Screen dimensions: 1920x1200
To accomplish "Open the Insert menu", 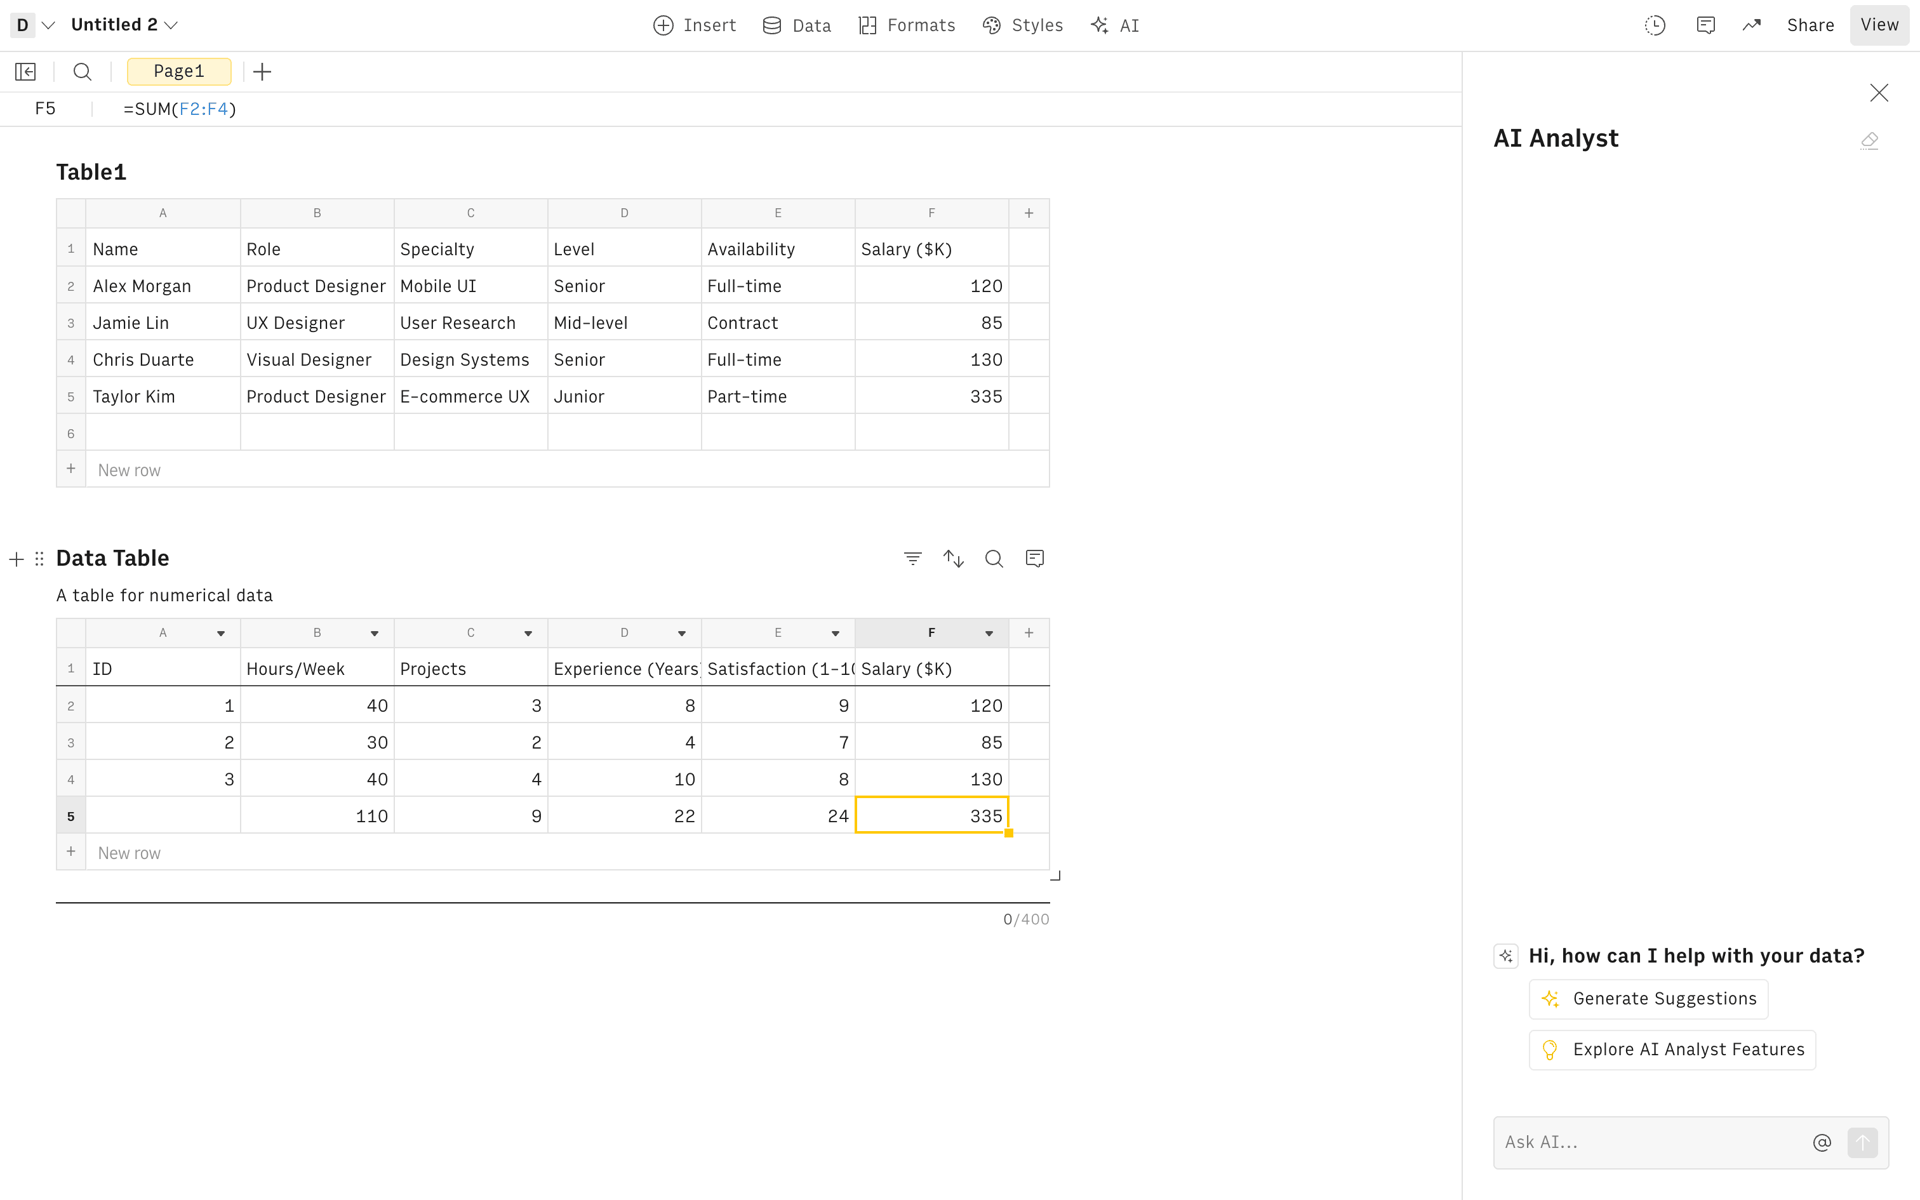I will (x=695, y=26).
